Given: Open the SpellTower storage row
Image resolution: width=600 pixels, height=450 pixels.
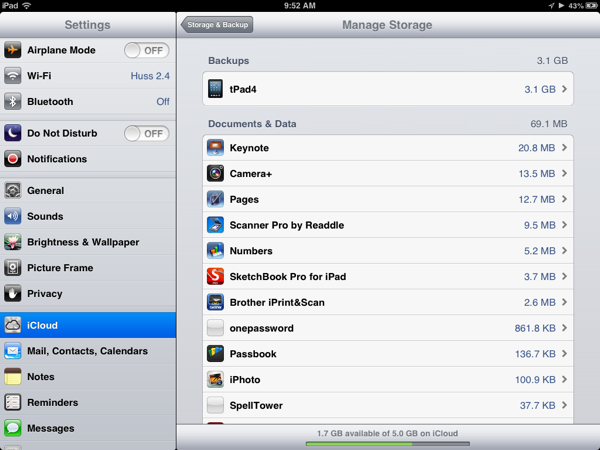Looking at the screenshot, I should click(x=388, y=405).
